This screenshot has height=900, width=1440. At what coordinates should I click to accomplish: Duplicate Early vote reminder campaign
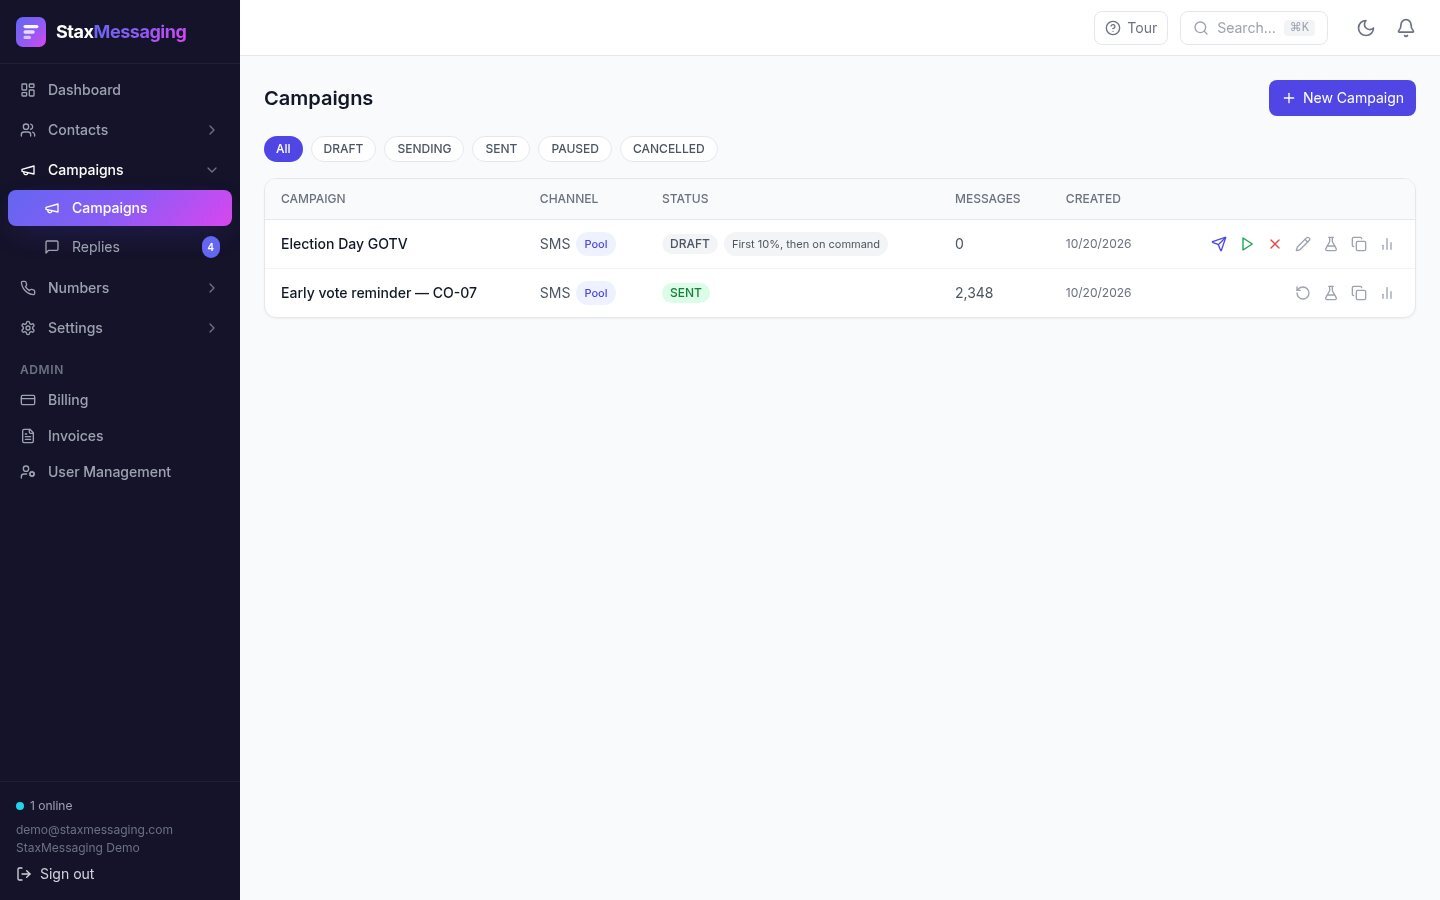click(1359, 293)
